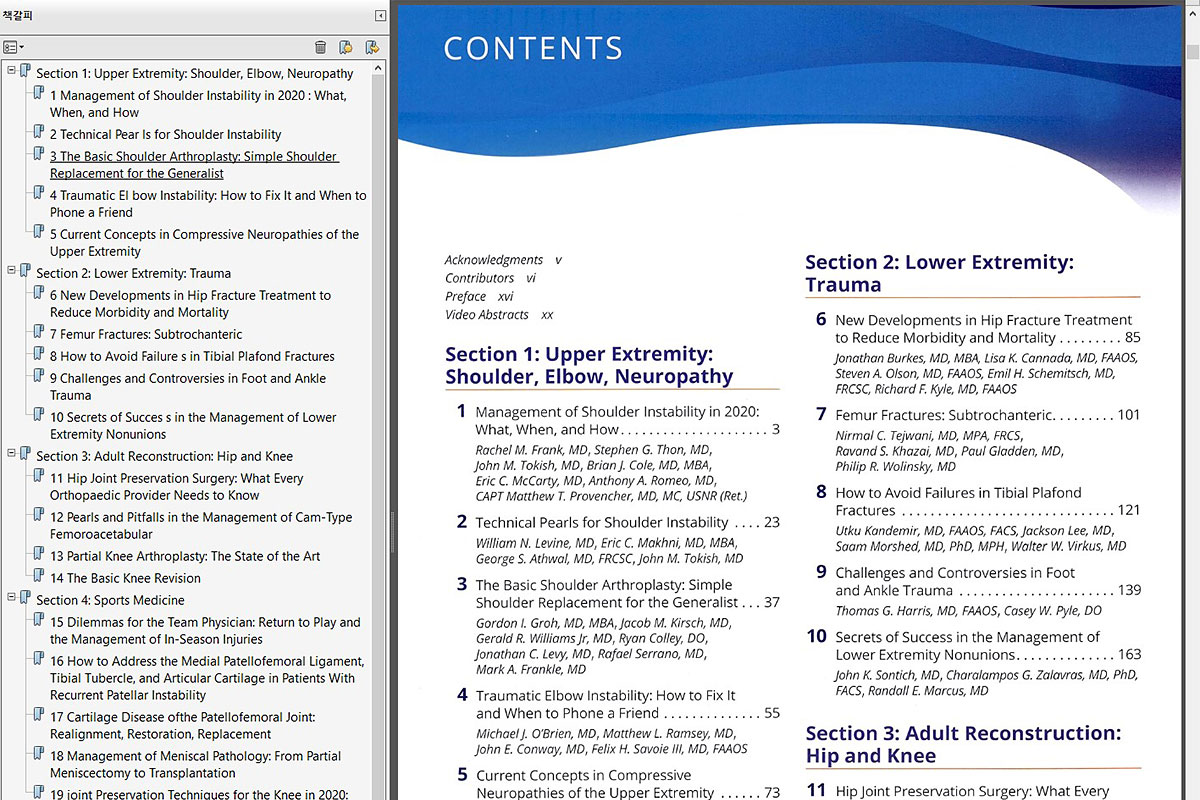
Task: Click 'Video Abstracts xx' in the contents page
Action: 499,314
